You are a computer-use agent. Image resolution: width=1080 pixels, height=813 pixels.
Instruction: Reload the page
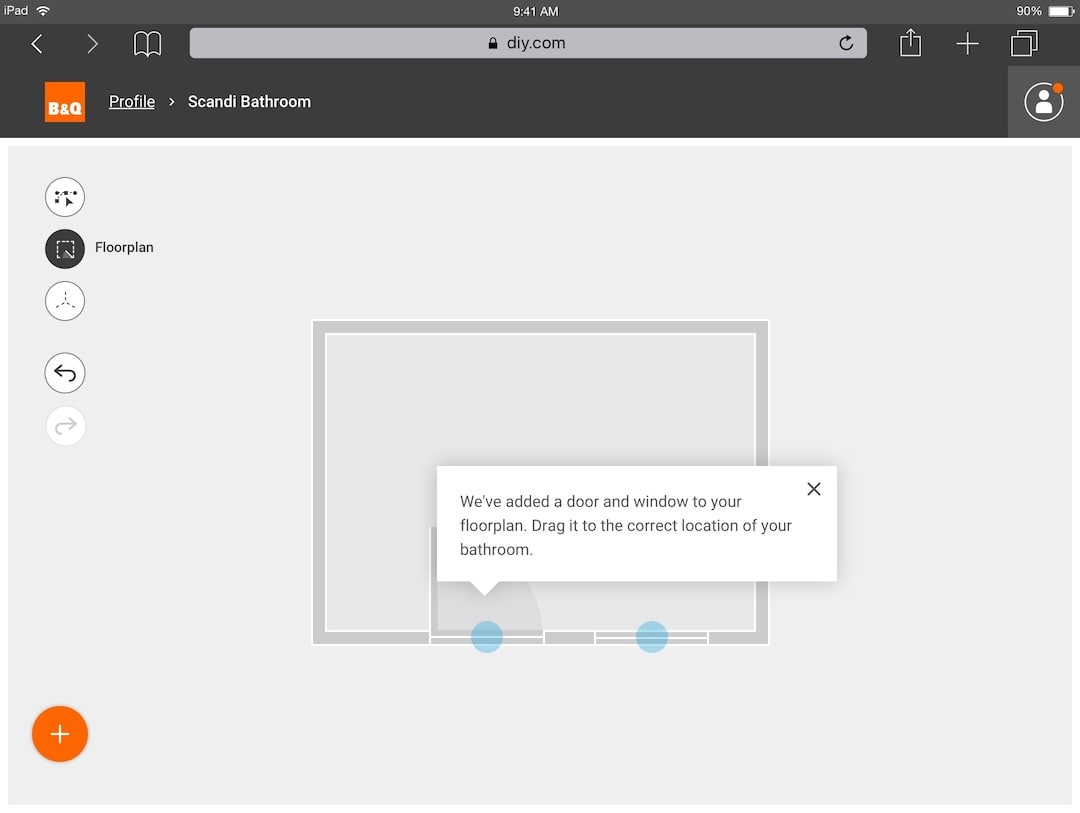[847, 43]
